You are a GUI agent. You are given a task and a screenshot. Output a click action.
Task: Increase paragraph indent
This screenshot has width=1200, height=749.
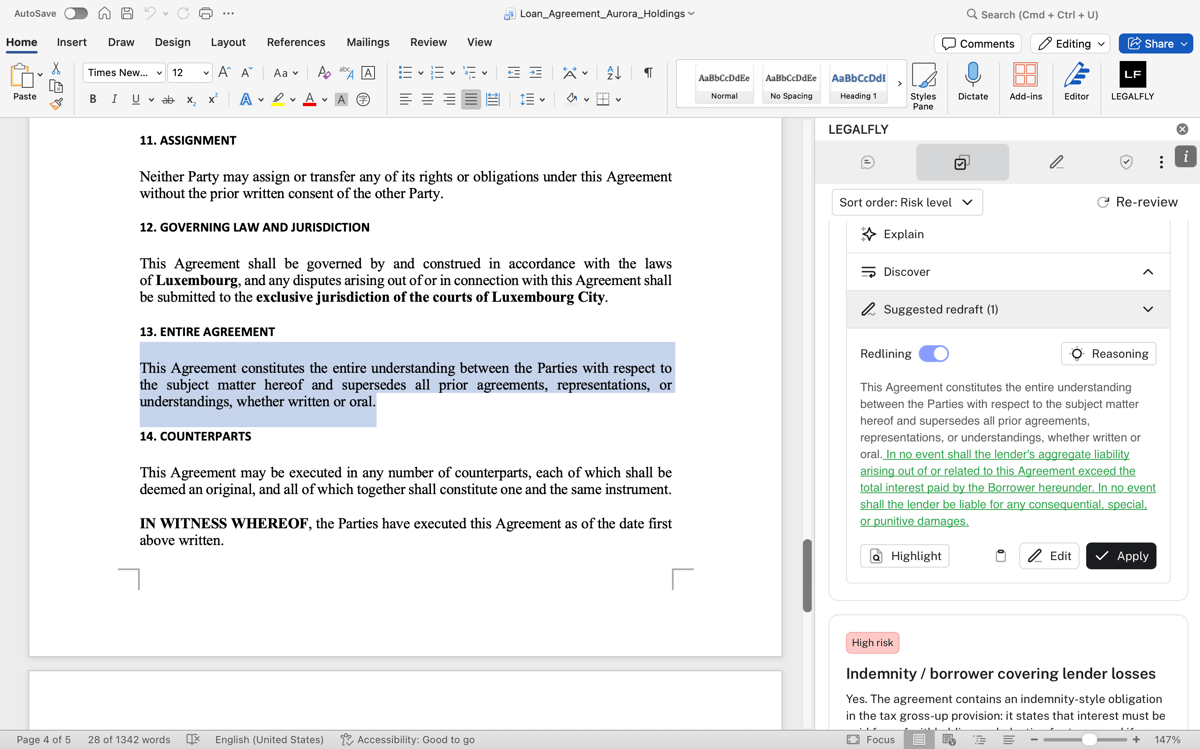point(535,72)
